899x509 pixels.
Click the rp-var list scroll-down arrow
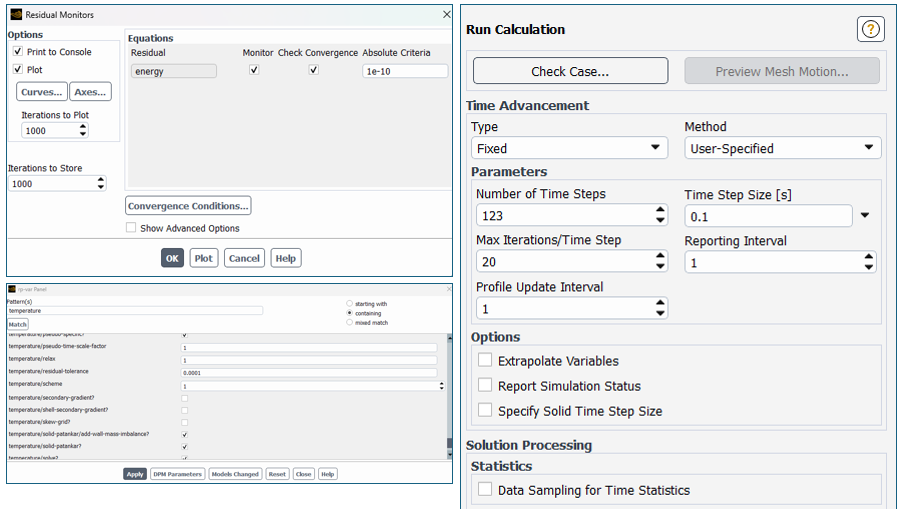pyautogui.click(x=450, y=454)
